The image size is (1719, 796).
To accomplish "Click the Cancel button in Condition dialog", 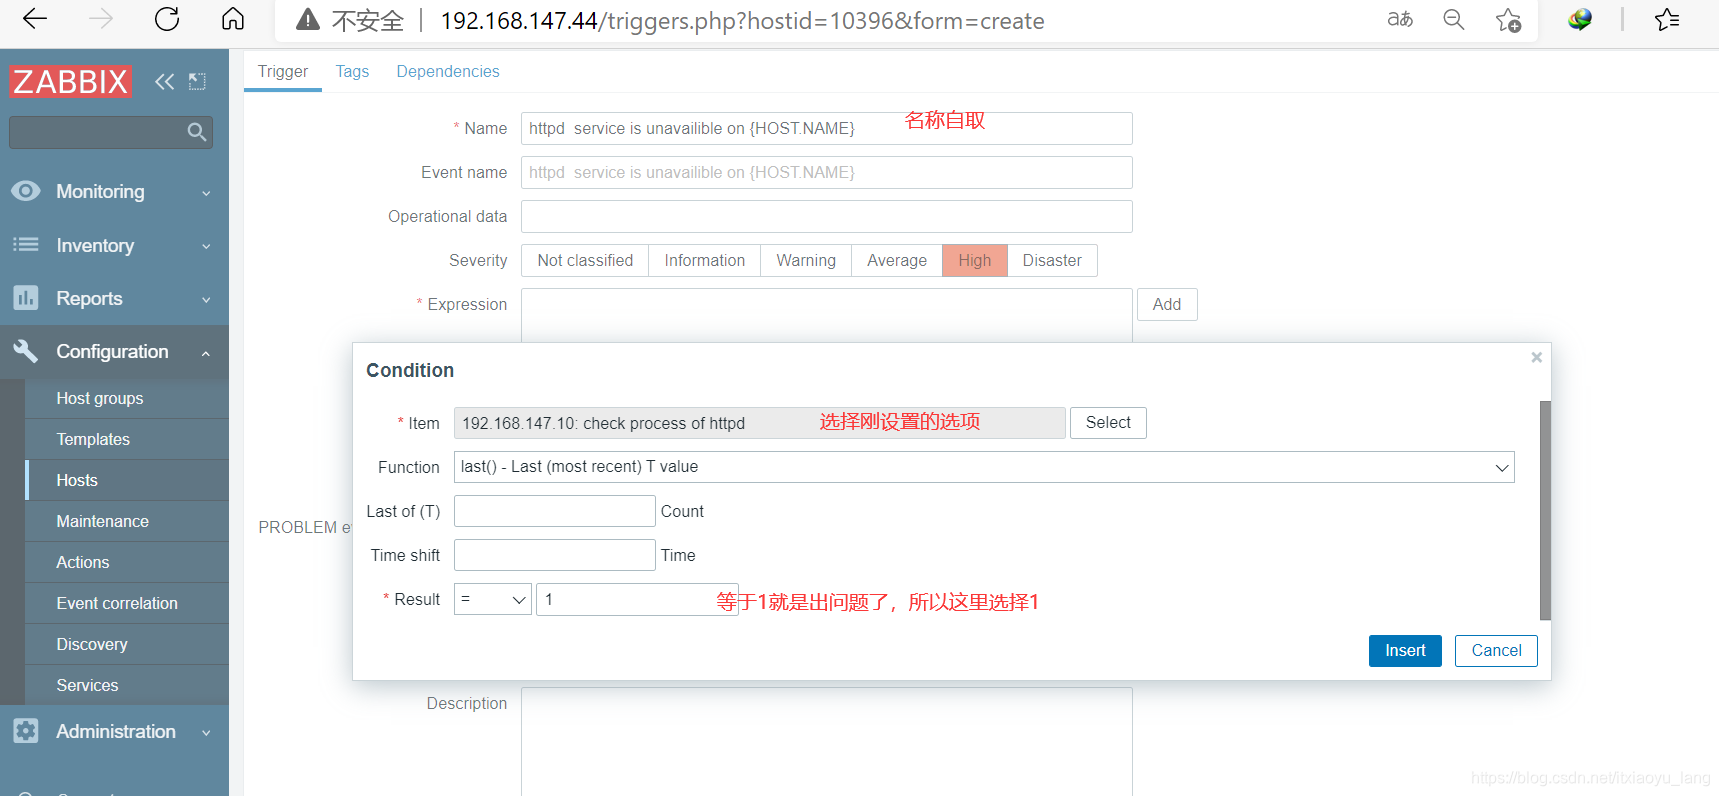I will pyautogui.click(x=1496, y=650).
